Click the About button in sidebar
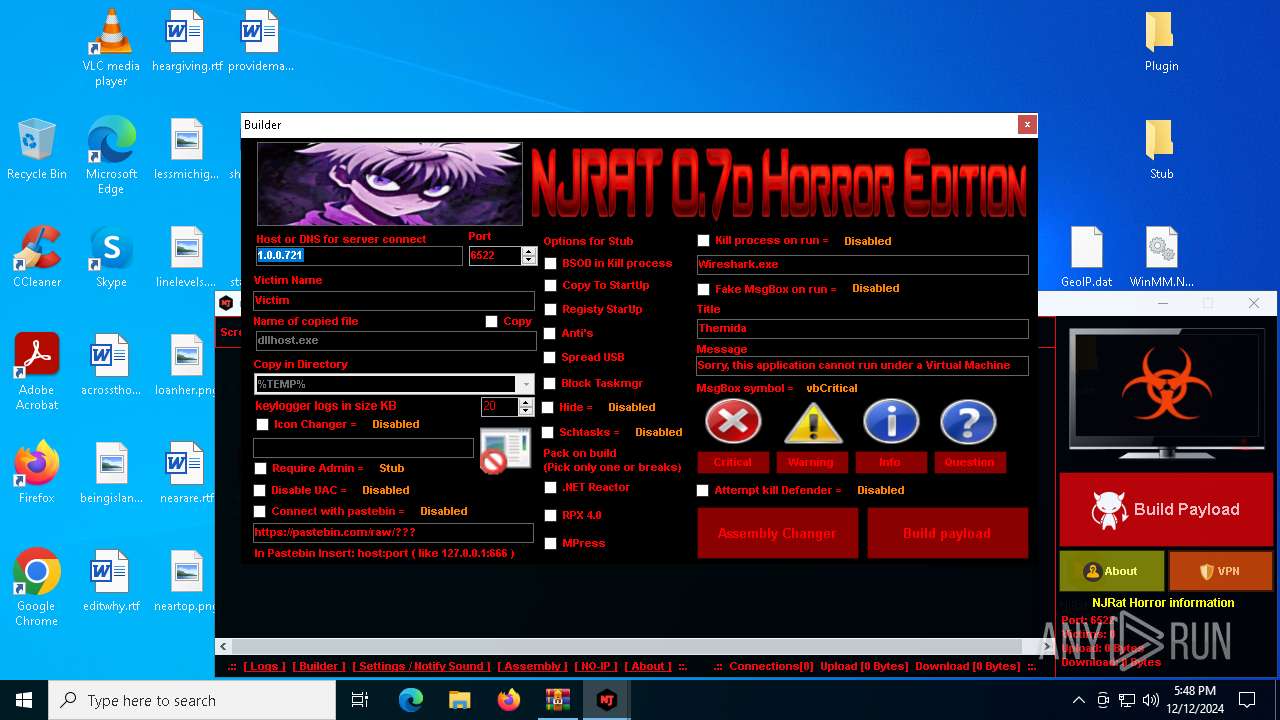Image resolution: width=1280 pixels, height=720 pixels. pyautogui.click(x=1112, y=571)
